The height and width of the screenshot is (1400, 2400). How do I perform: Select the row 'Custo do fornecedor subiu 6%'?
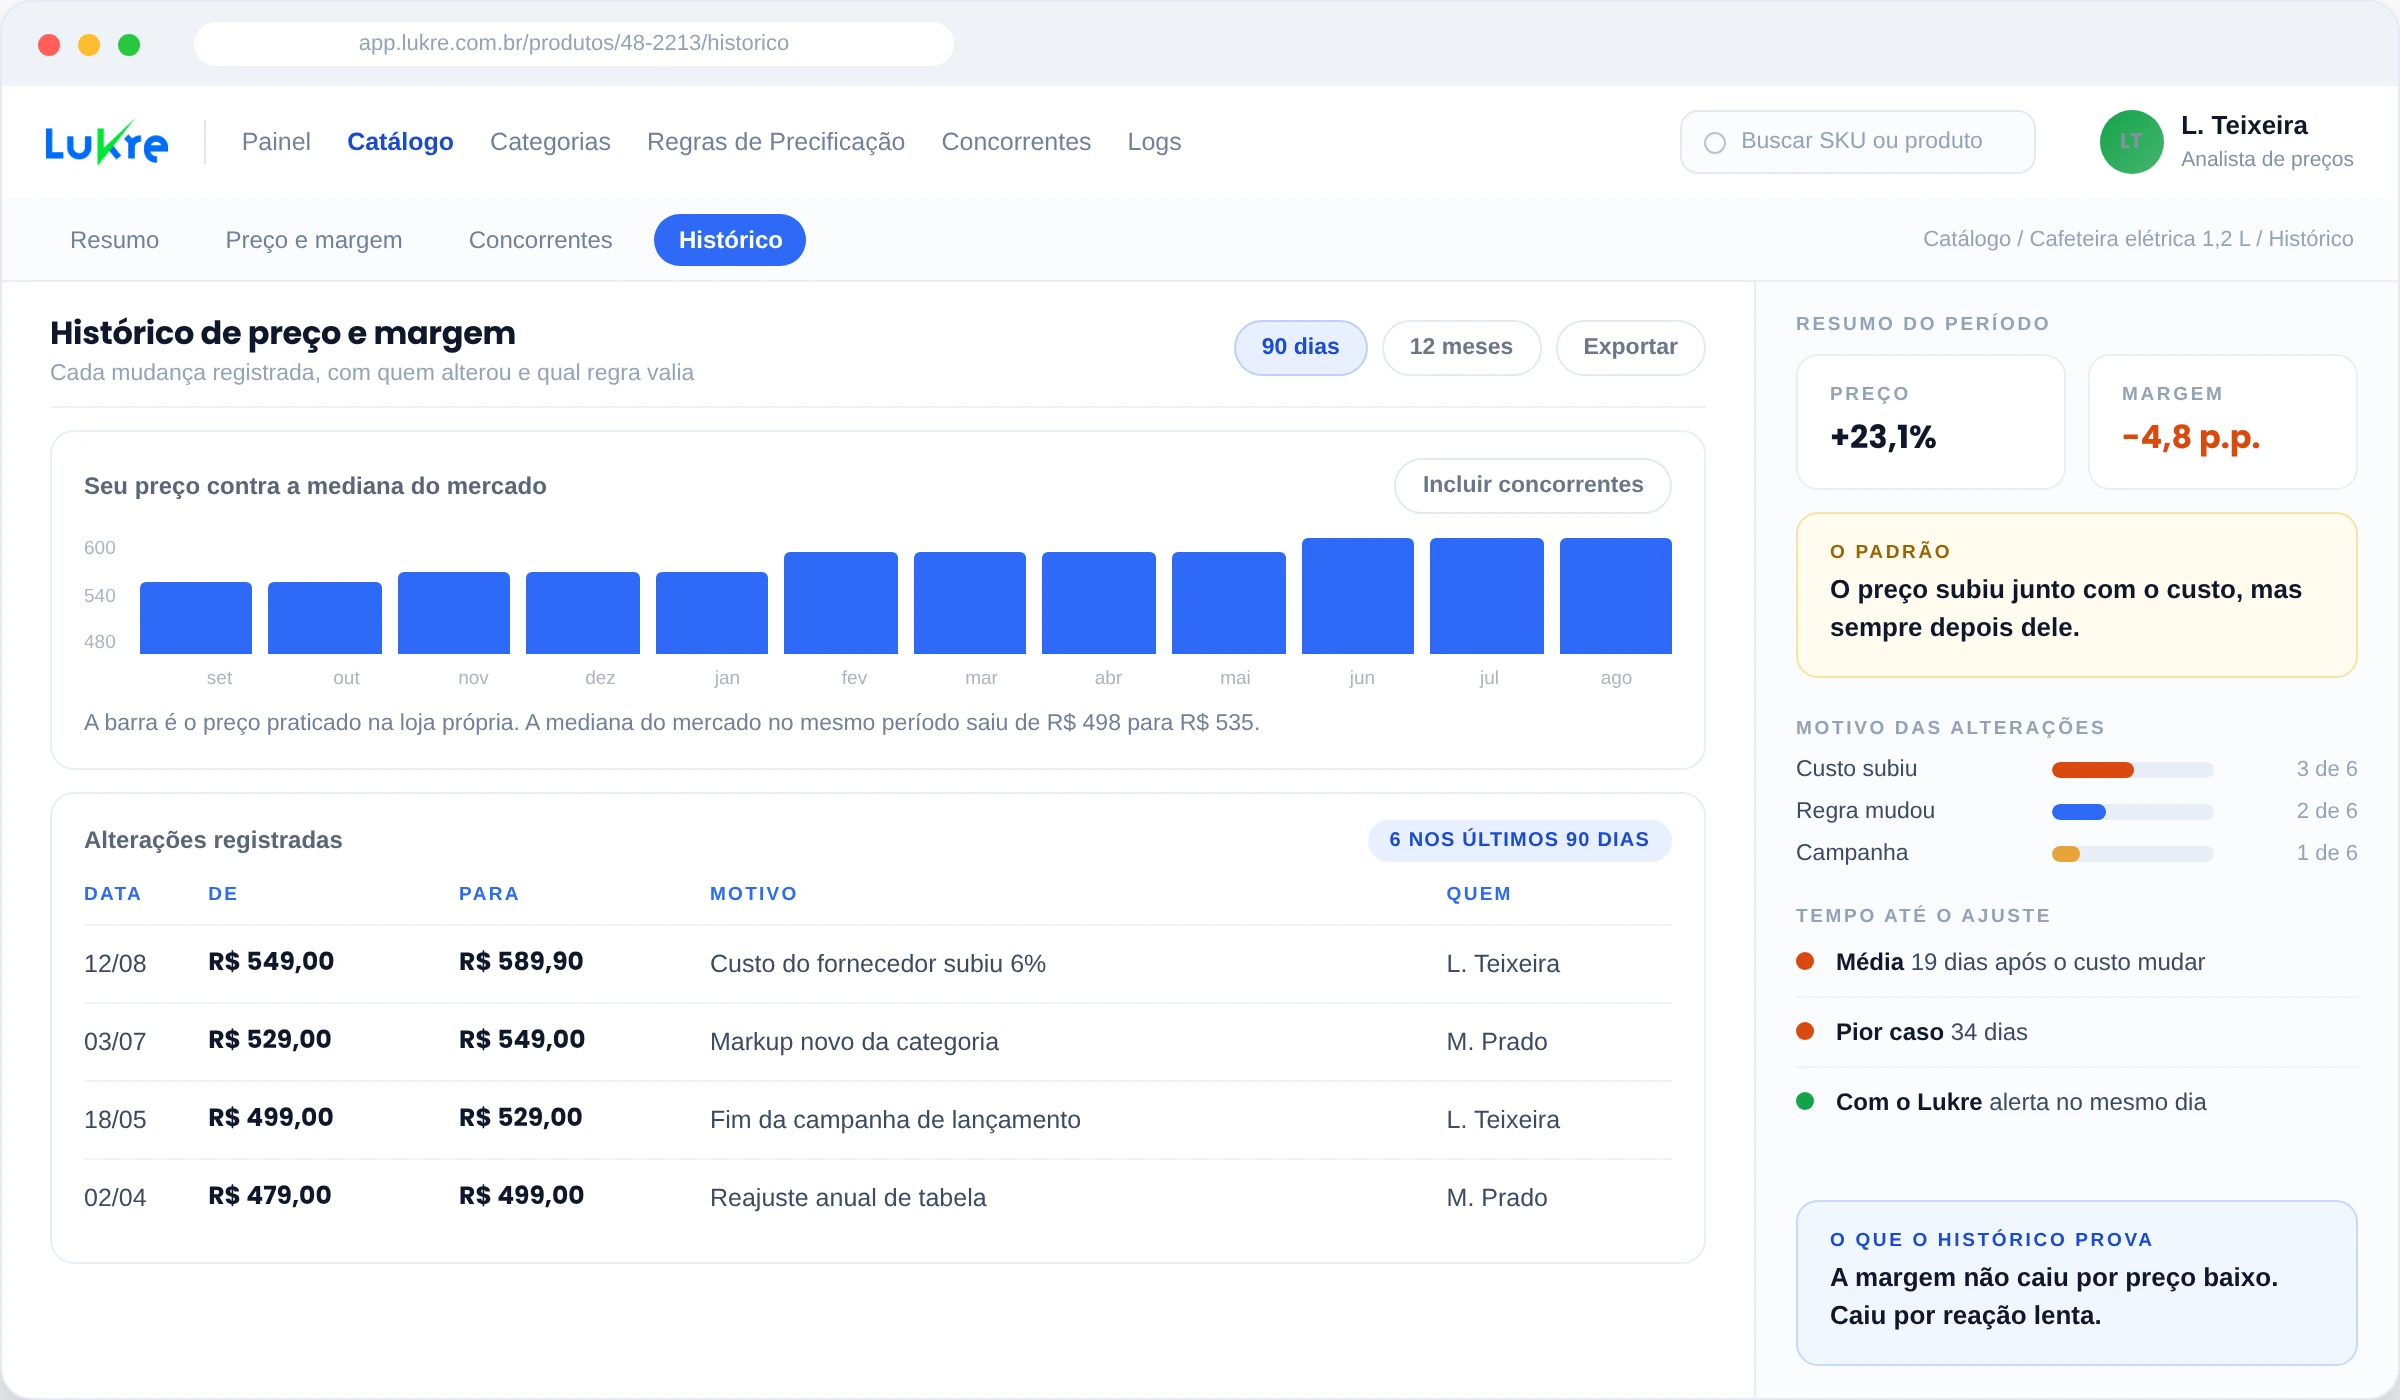coord(878,964)
